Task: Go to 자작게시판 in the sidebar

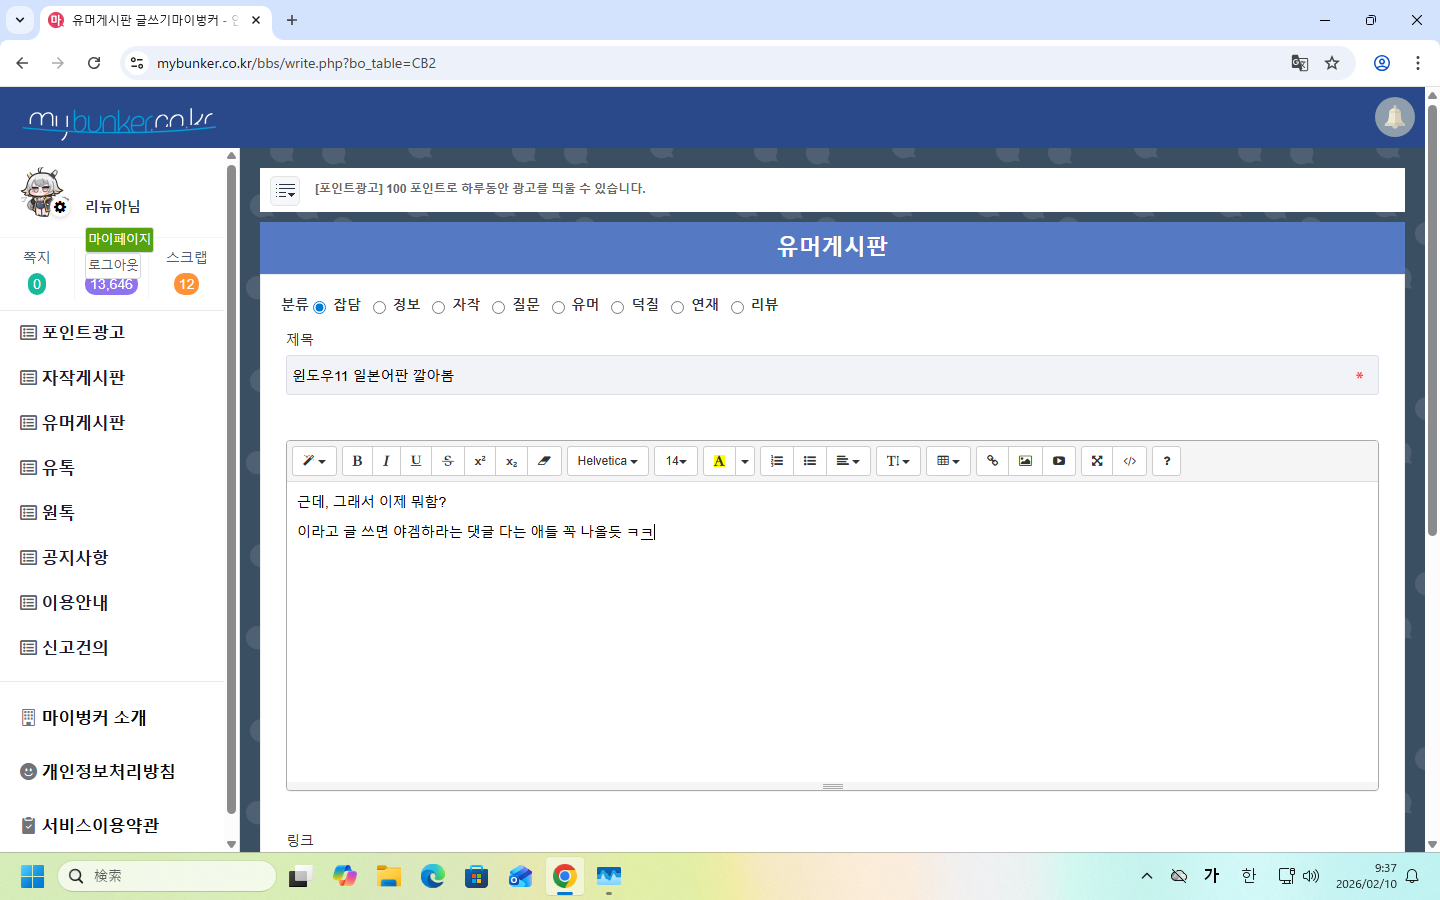Action: pos(83,378)
